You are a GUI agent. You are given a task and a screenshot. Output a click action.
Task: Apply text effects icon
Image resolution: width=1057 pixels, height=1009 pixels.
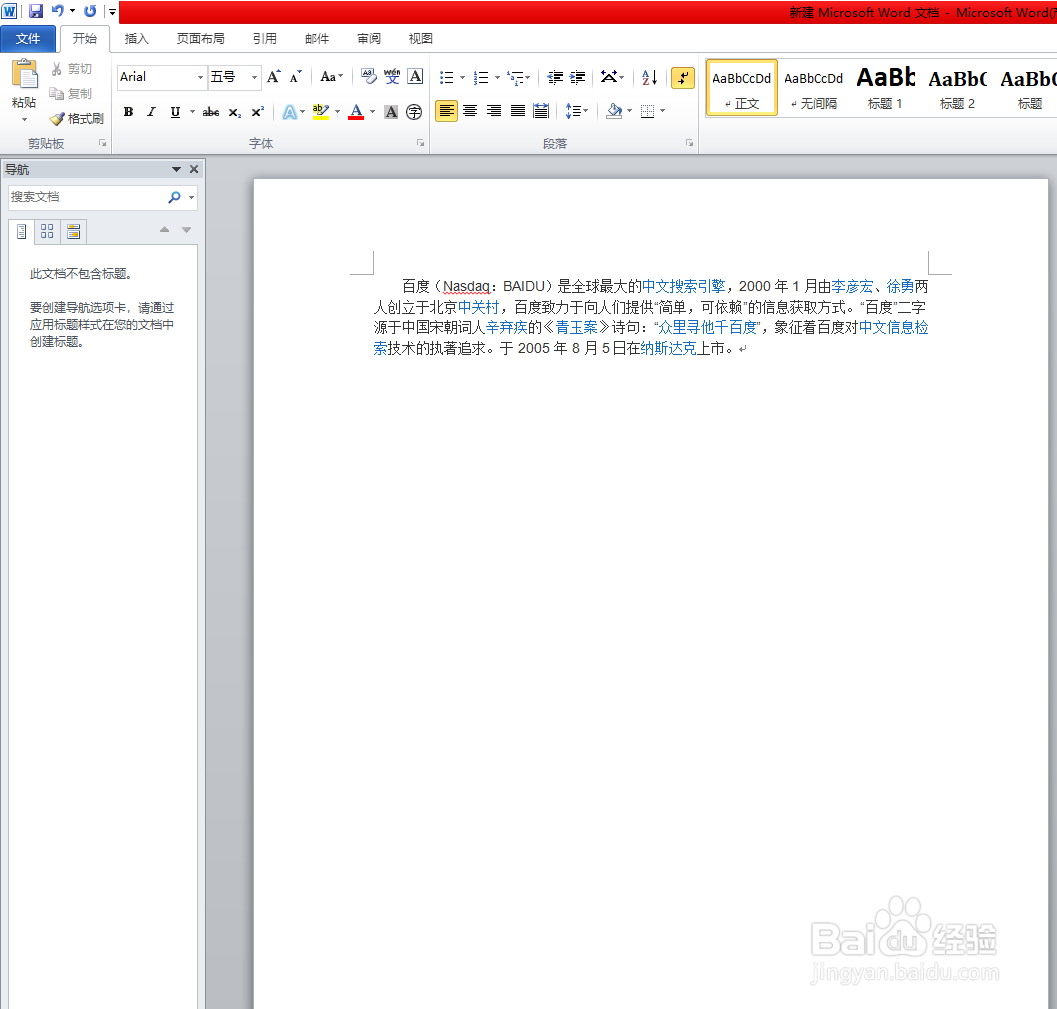290,112
